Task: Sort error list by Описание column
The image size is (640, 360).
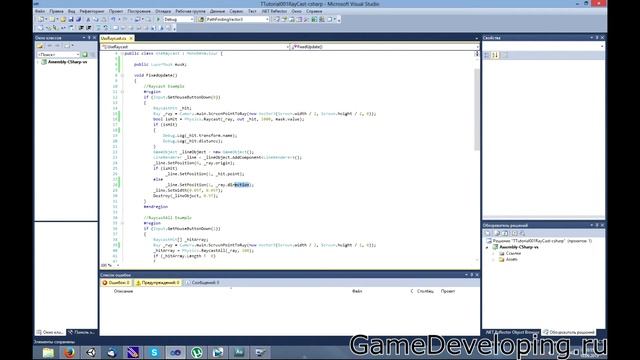Action: coord(123,291)
